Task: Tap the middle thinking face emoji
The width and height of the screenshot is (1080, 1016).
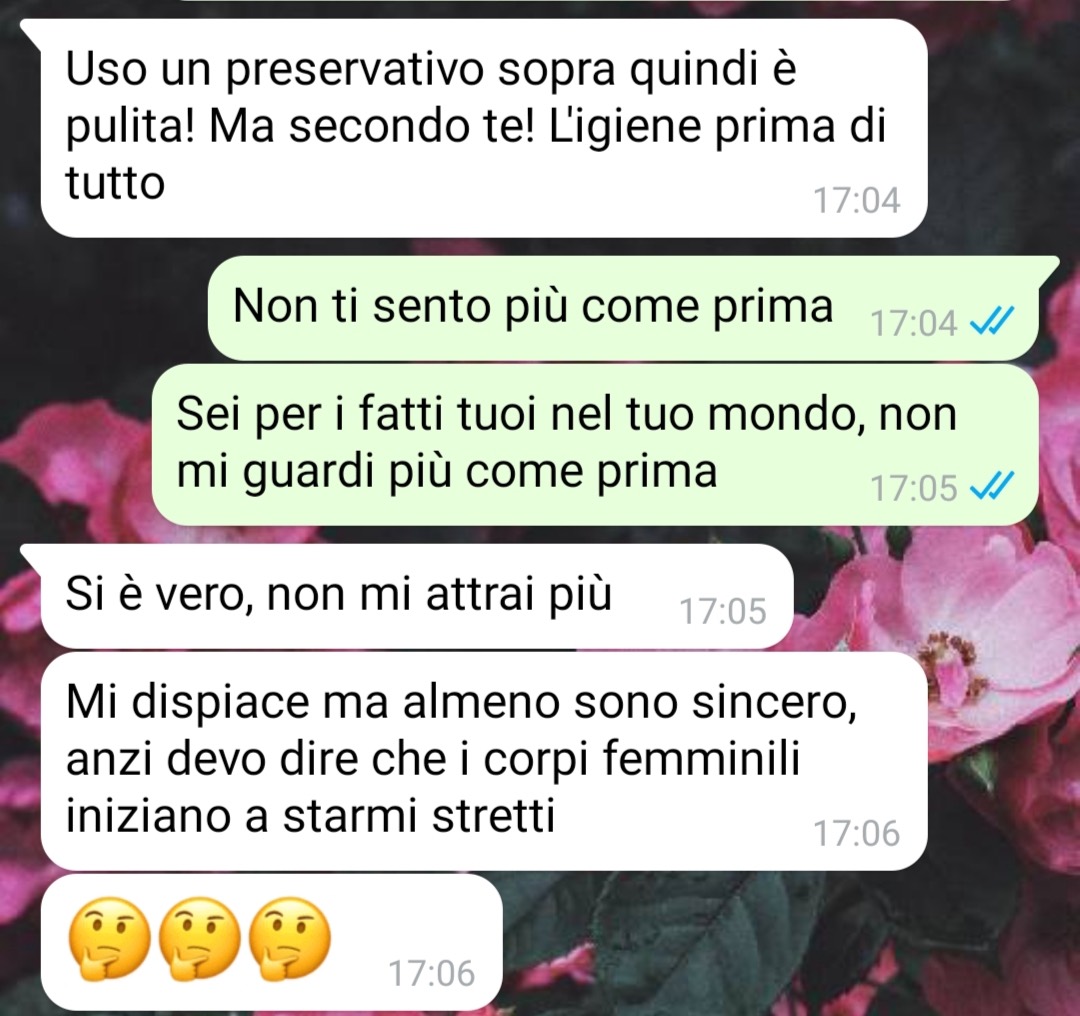Action: (x=200, y=939)
